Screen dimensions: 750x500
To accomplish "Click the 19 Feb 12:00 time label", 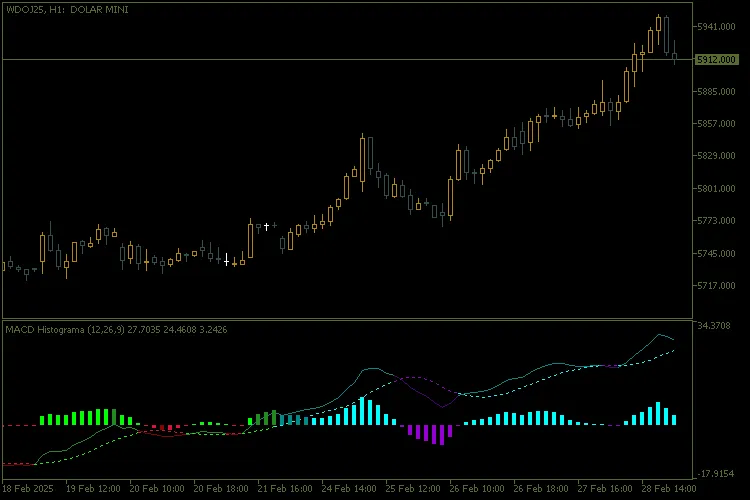I will [93, 489].
